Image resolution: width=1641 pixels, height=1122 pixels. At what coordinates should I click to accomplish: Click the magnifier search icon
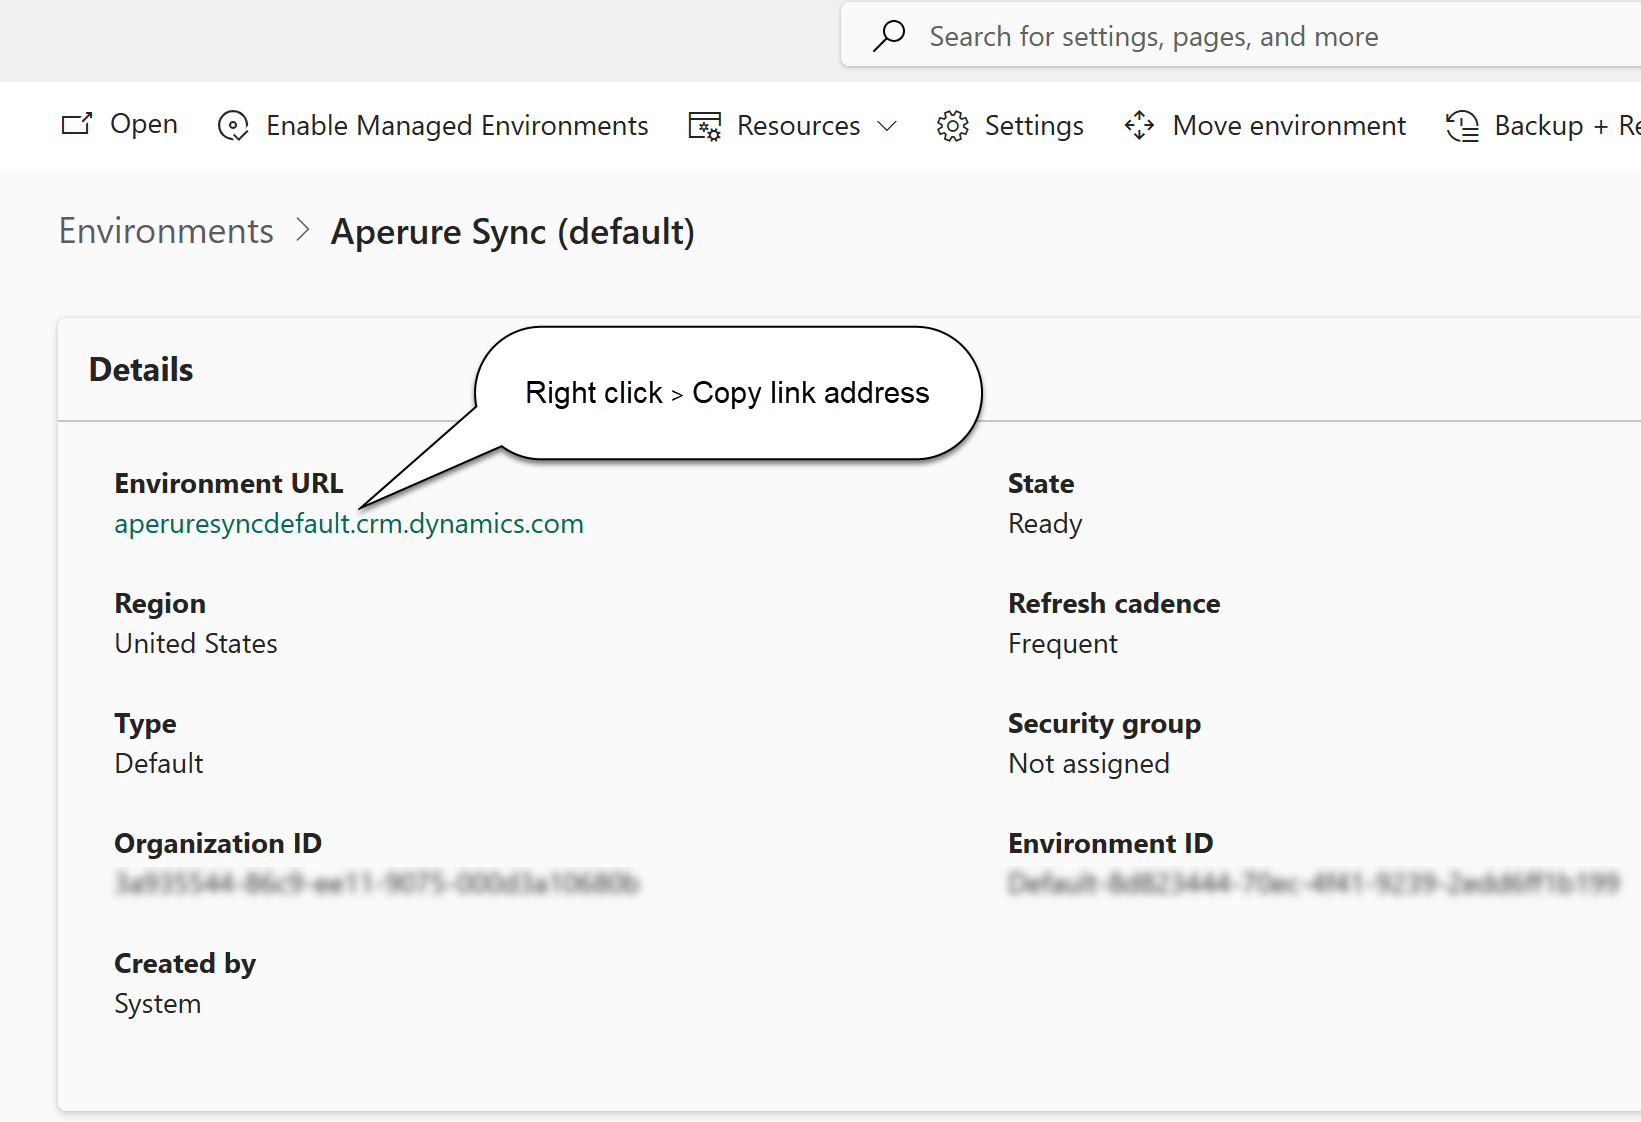(888, 36)
